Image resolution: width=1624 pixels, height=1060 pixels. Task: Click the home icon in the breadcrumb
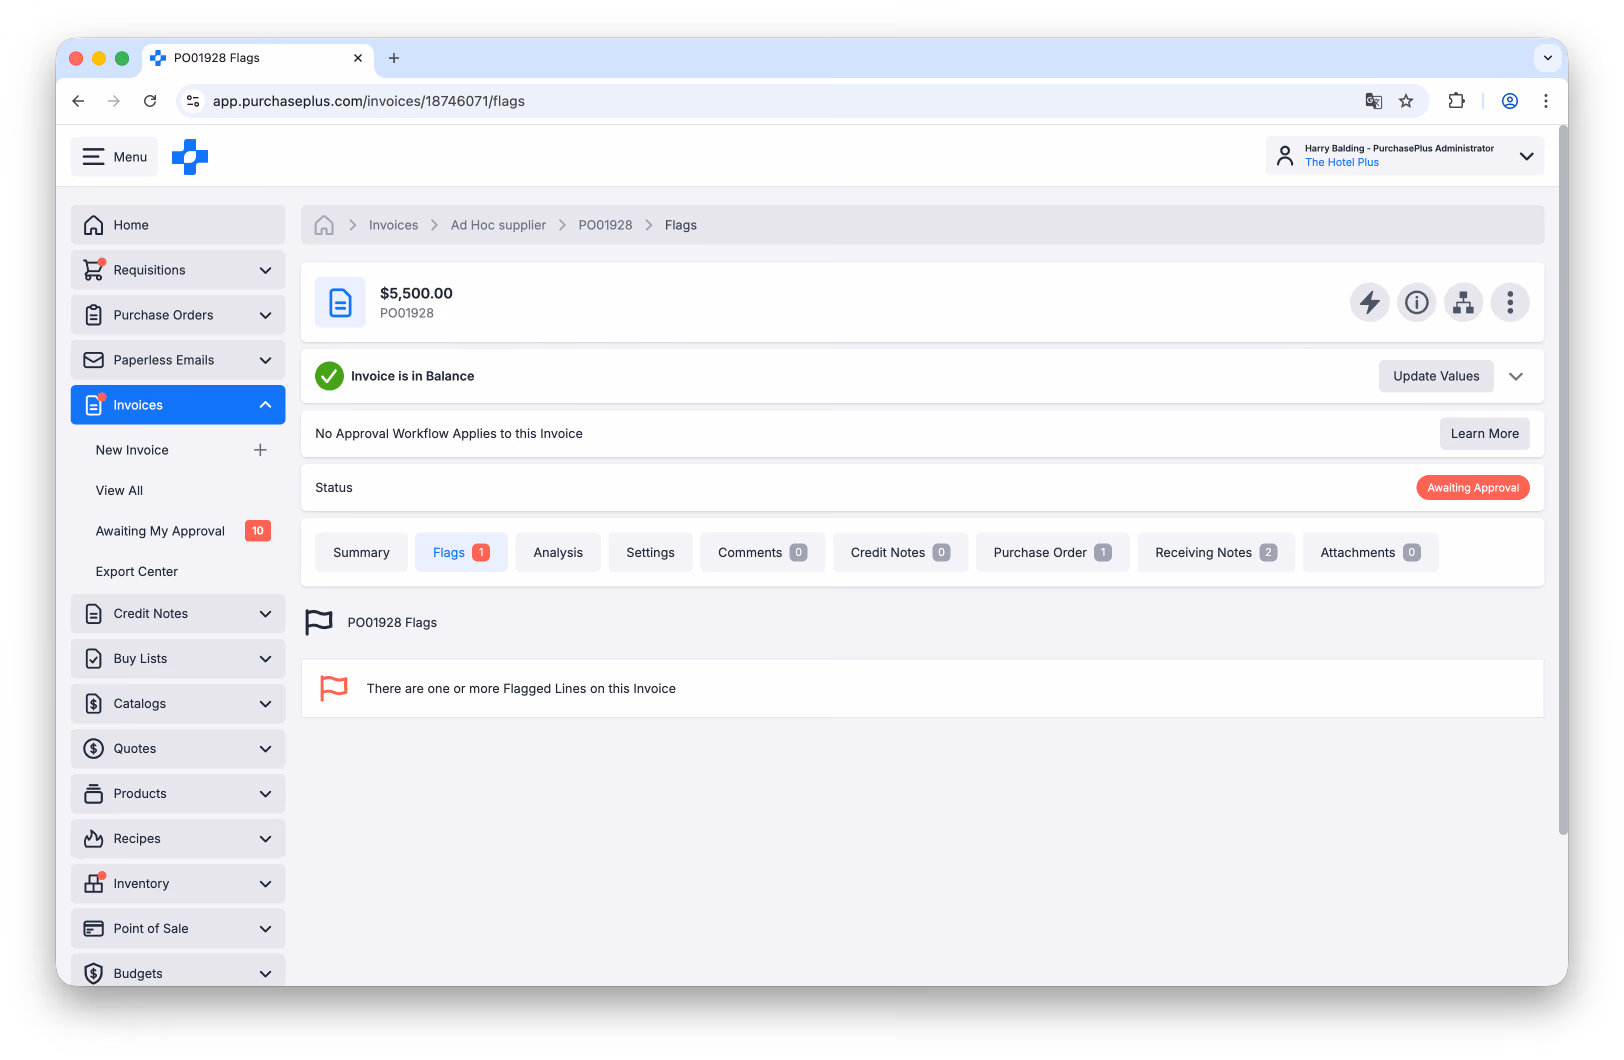(324, 225)
